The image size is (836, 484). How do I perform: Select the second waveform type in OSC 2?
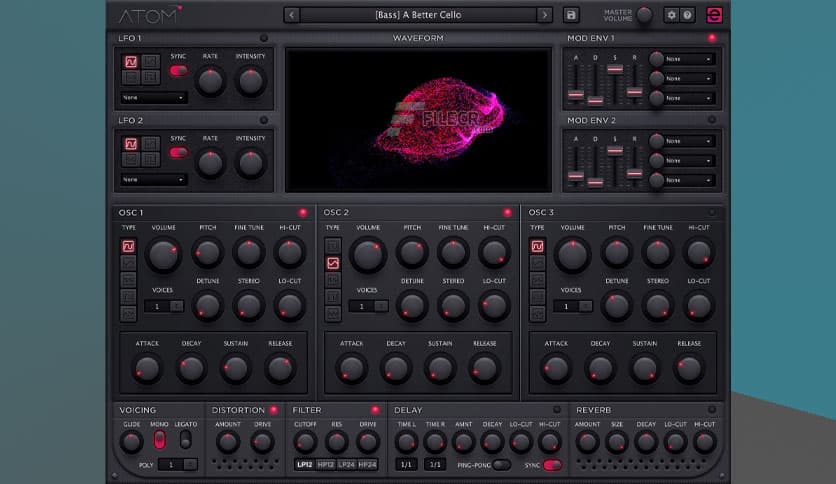click(333, 263)
